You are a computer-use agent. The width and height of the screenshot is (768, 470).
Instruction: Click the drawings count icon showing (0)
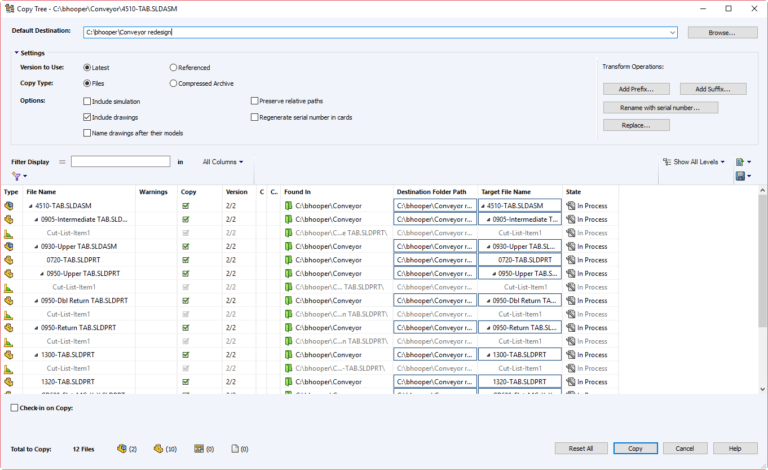pos(199,448)
